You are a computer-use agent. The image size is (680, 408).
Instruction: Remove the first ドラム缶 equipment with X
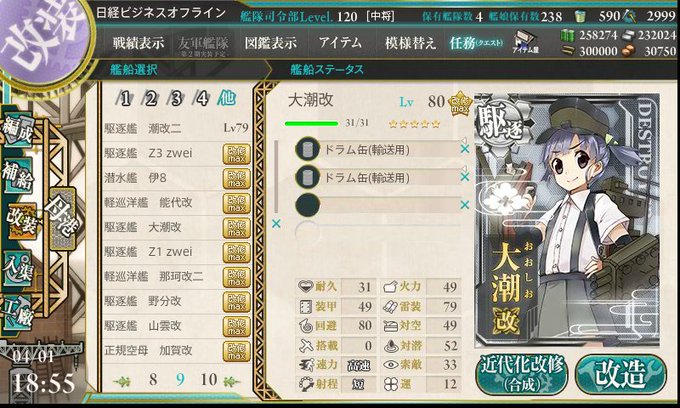coord(464,149)
